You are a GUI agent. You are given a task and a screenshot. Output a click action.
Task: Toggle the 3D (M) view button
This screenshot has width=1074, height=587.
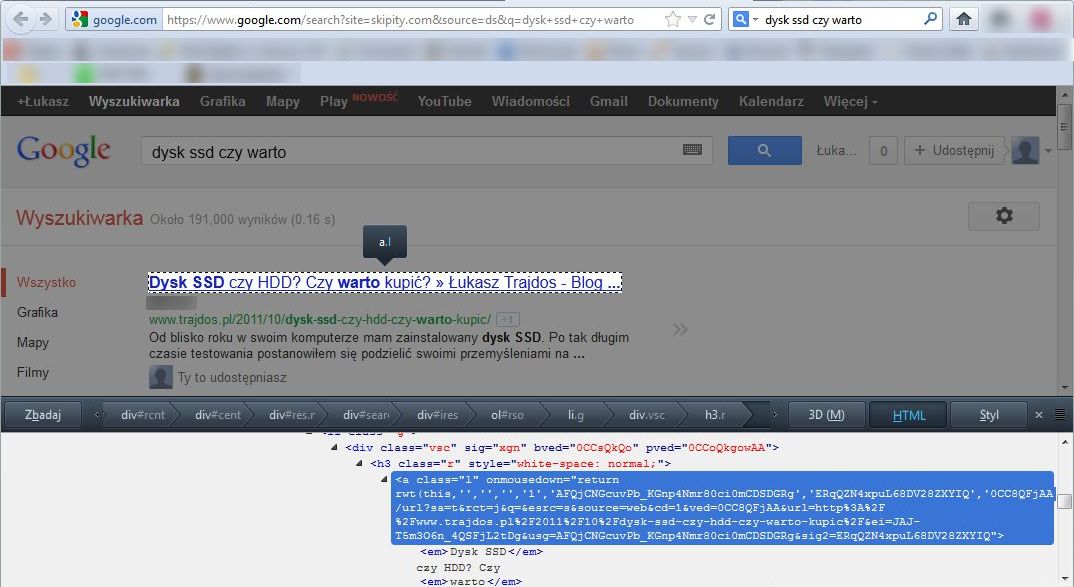coord(826,414)
